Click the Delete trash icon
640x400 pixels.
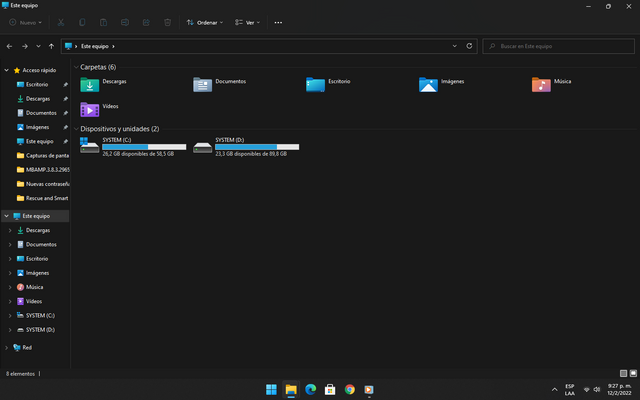point(167,22)
